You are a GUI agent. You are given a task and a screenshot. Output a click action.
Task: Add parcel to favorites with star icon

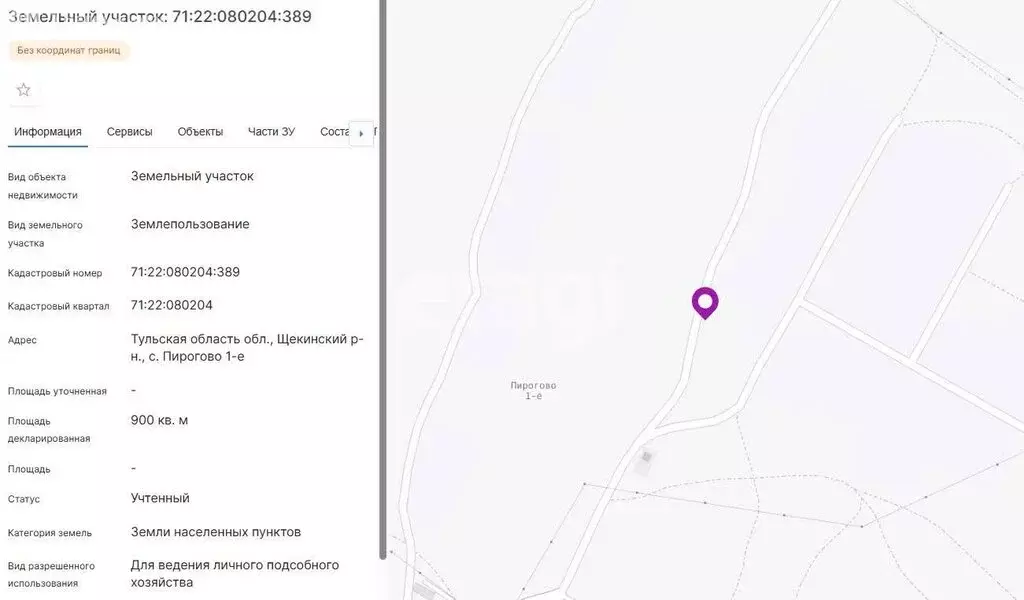(24, 90)
